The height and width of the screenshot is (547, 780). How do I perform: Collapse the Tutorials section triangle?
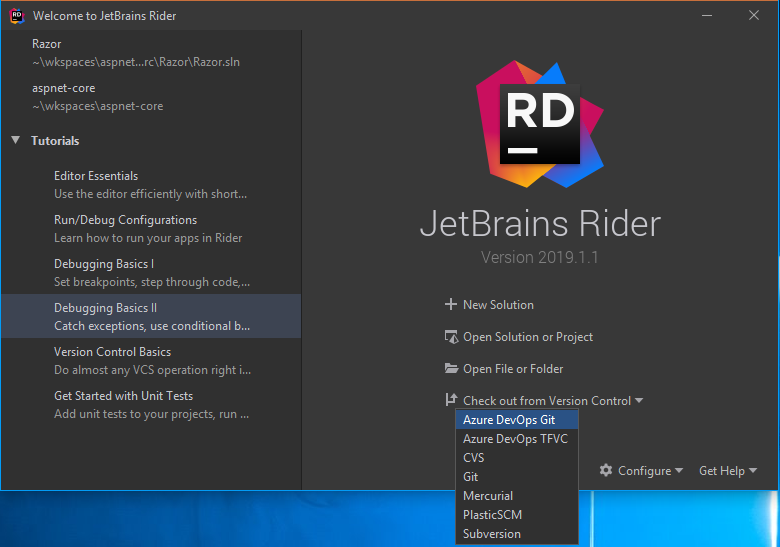[16, 140]
